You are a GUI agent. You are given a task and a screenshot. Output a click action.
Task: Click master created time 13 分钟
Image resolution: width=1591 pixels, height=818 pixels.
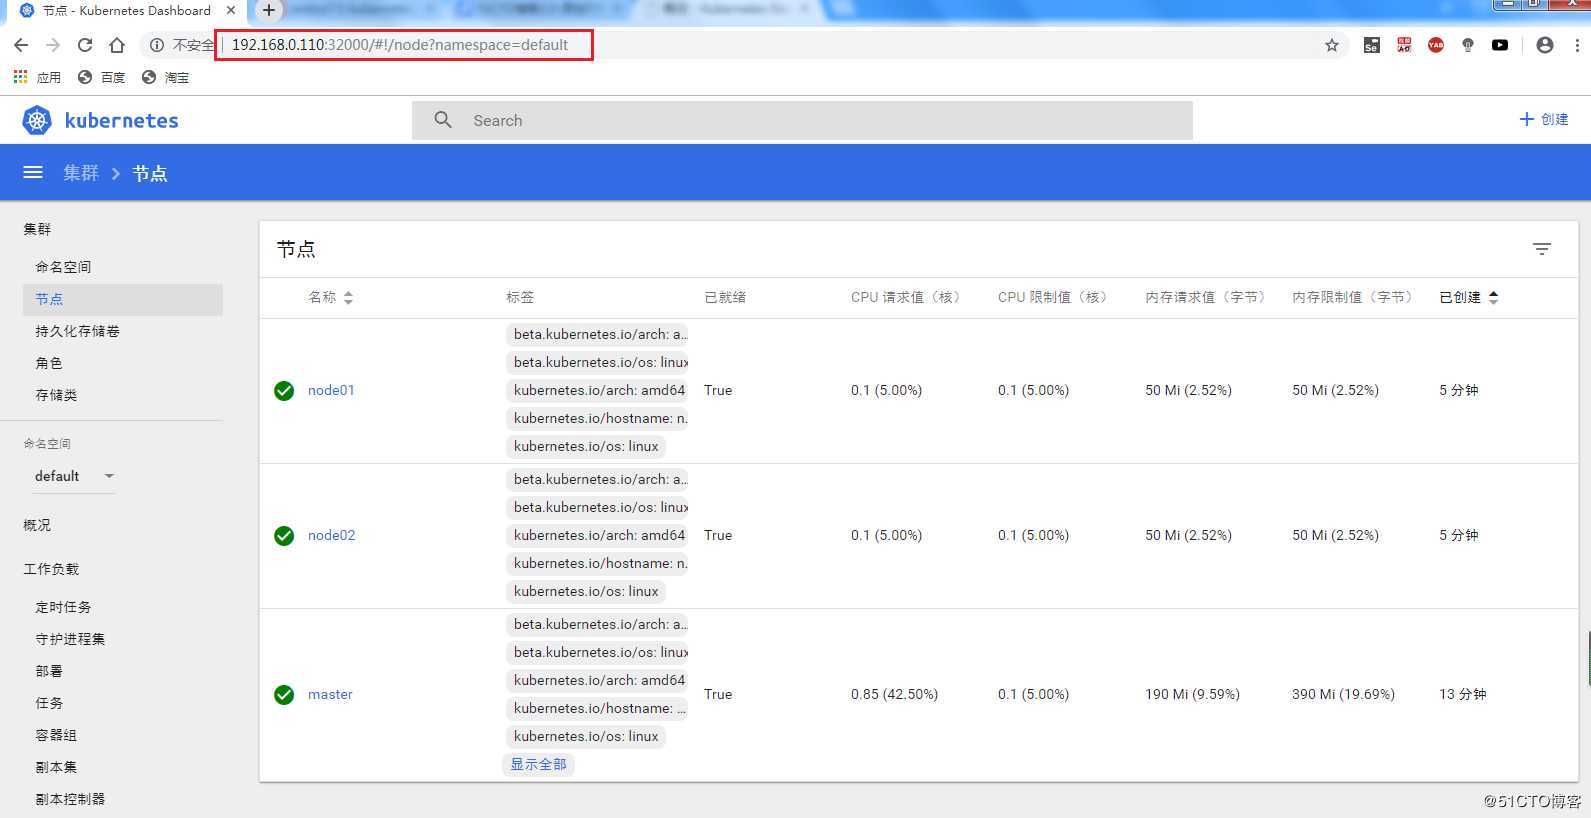[x=1463, y=694]
